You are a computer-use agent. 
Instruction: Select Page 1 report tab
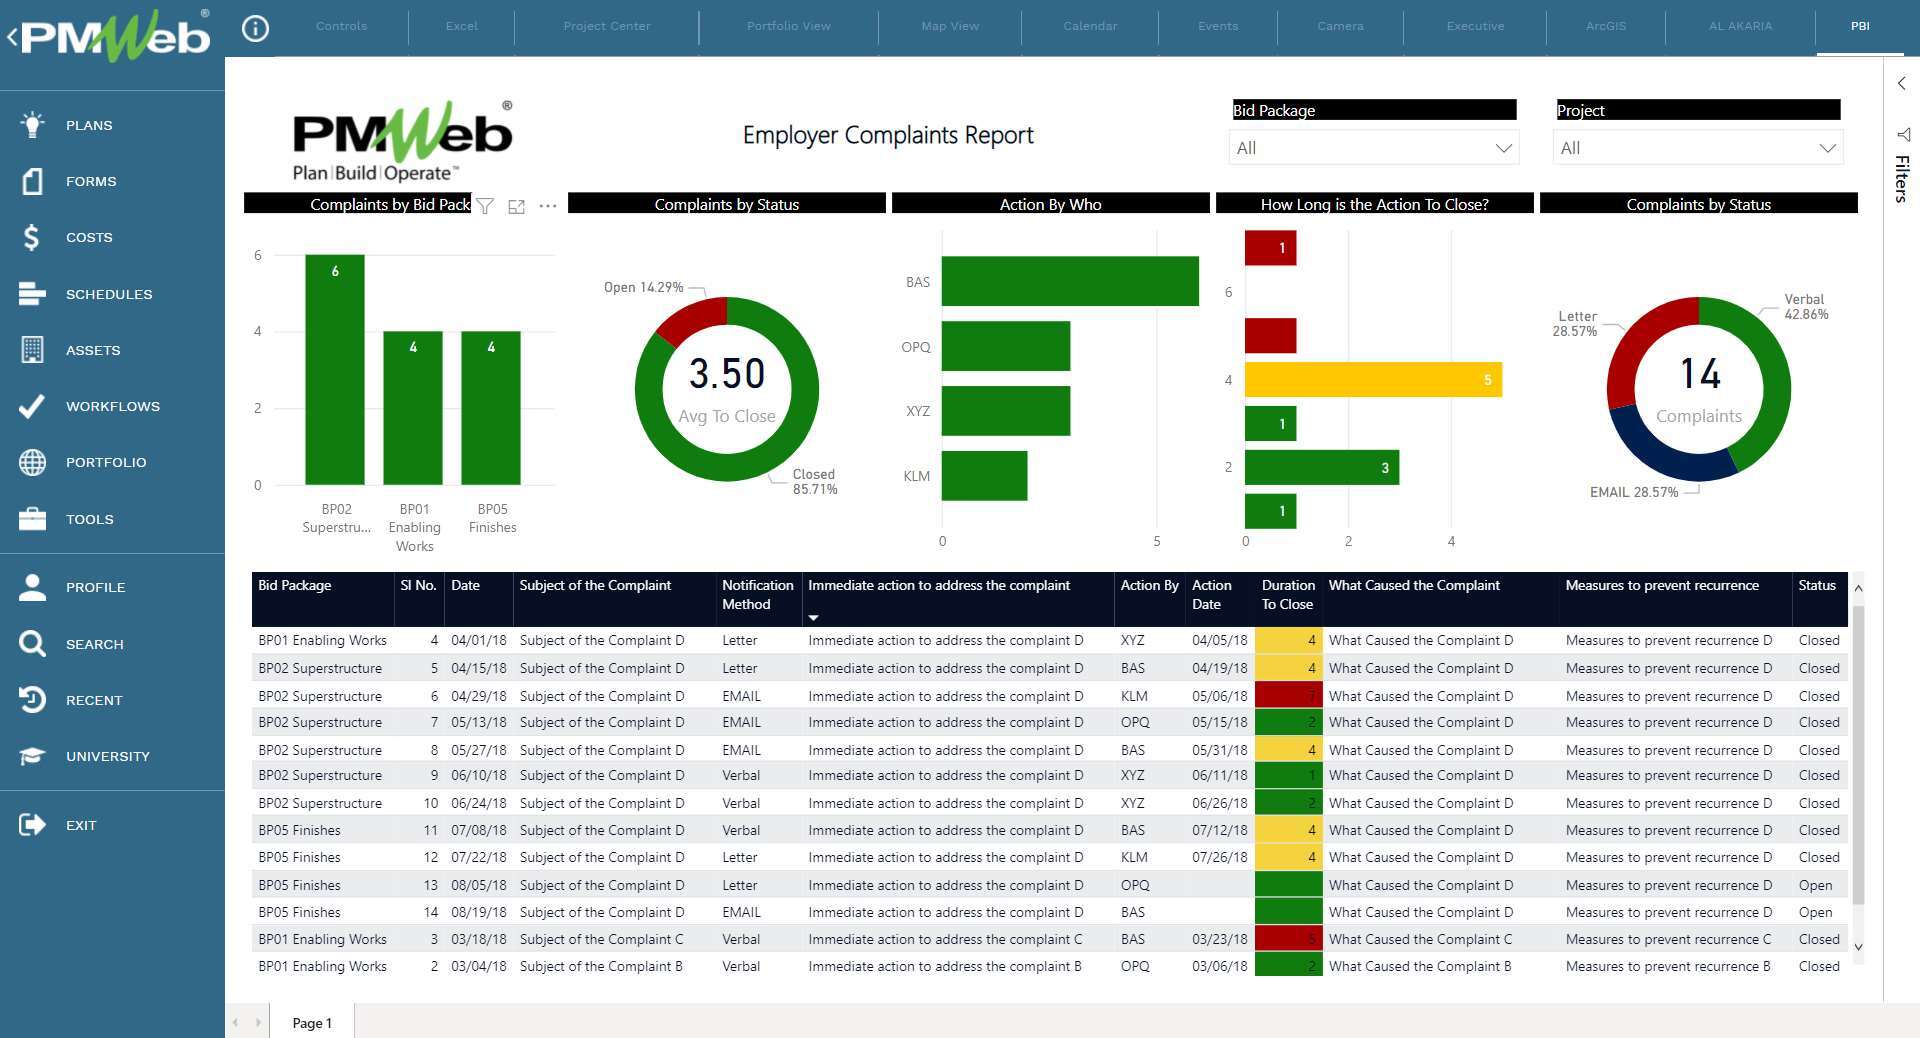[x=312, y=1023]
